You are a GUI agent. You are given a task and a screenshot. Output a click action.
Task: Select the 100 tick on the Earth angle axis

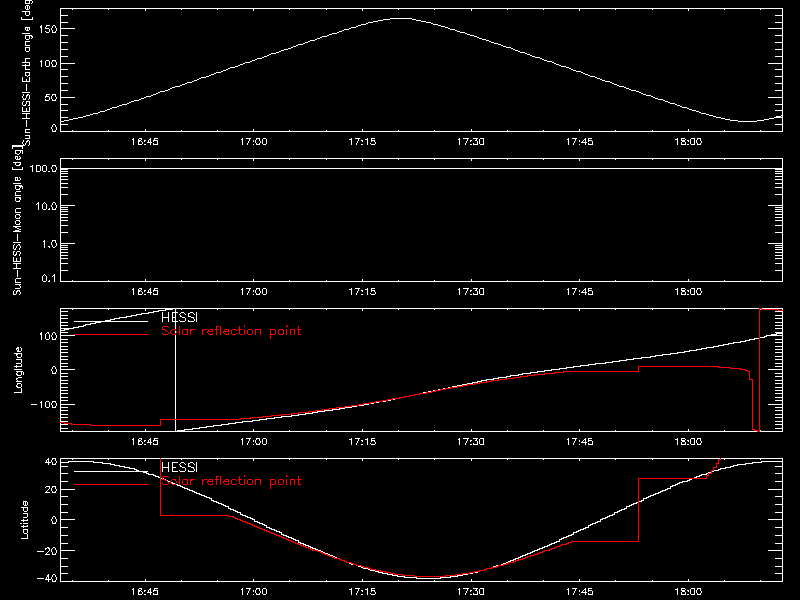48,64
